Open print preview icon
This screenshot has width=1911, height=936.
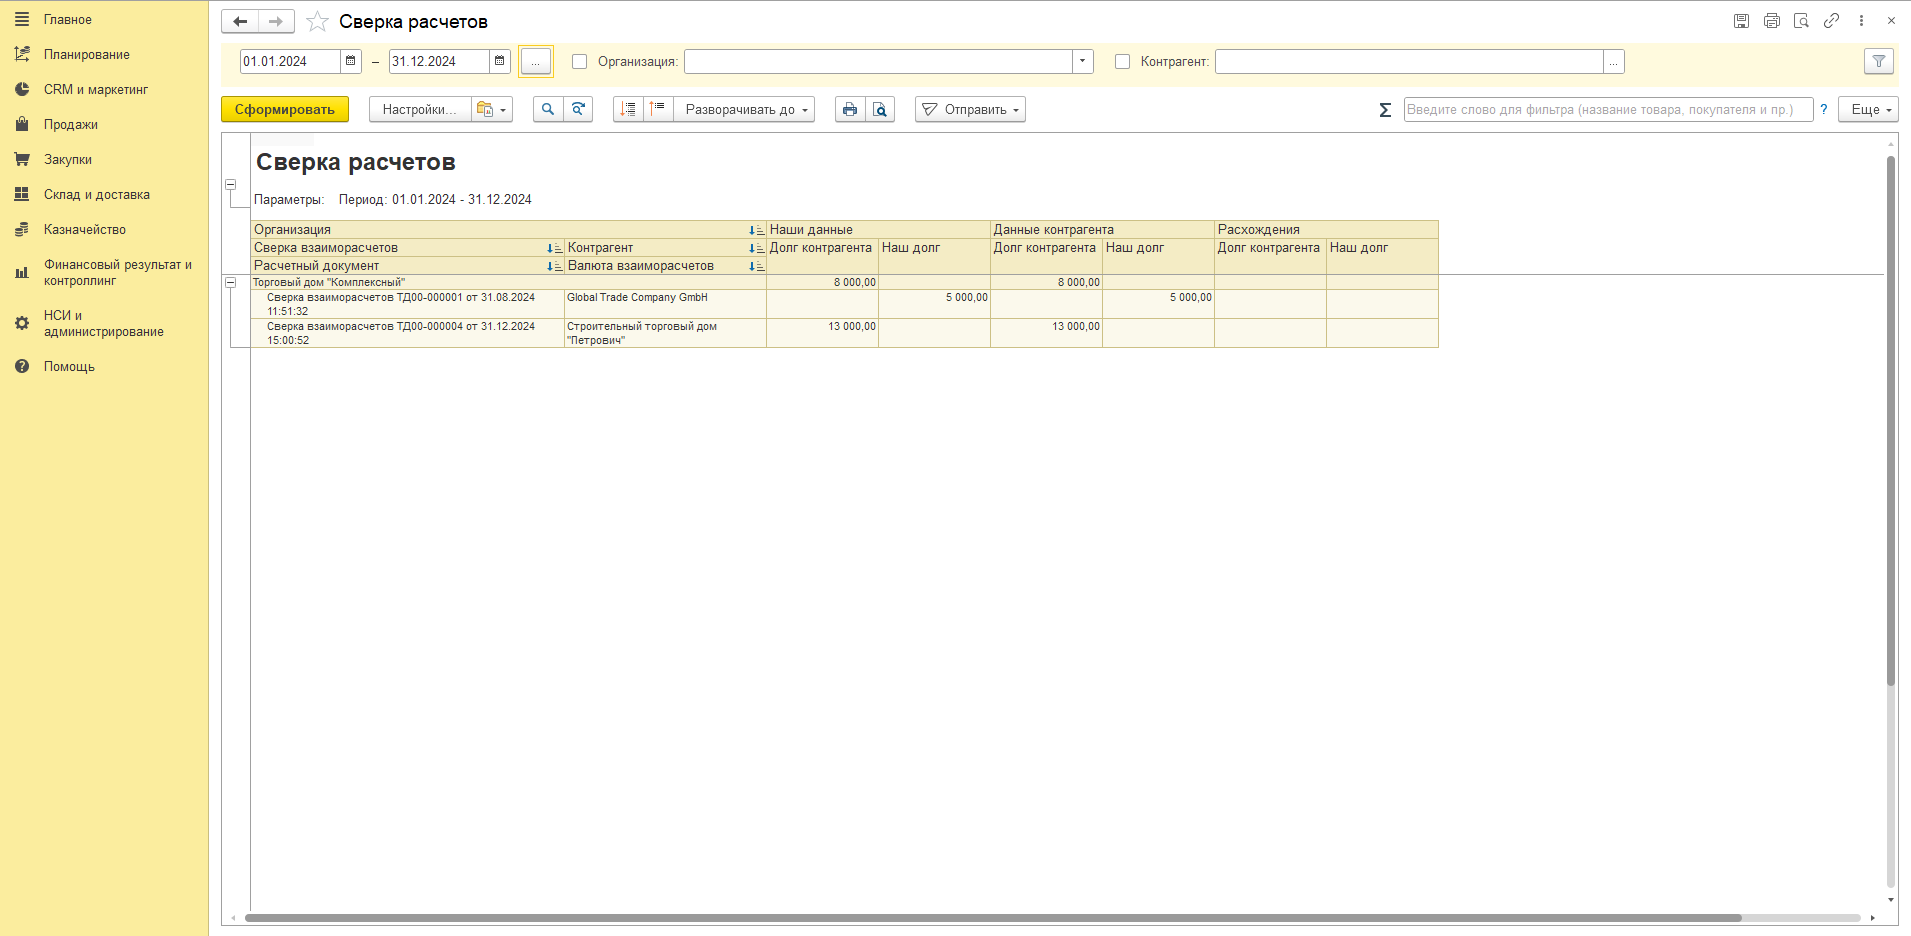click(x=880, y=109)
